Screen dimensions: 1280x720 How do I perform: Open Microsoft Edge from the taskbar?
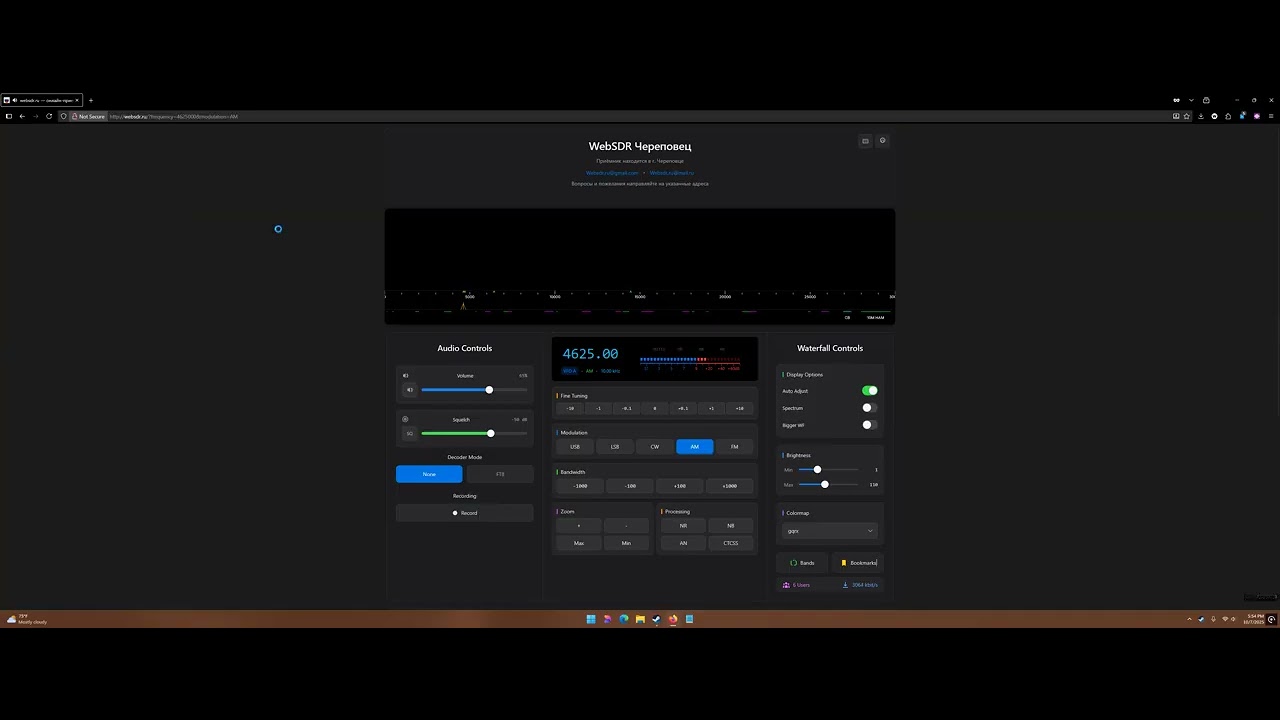click(x=623, y=619)
